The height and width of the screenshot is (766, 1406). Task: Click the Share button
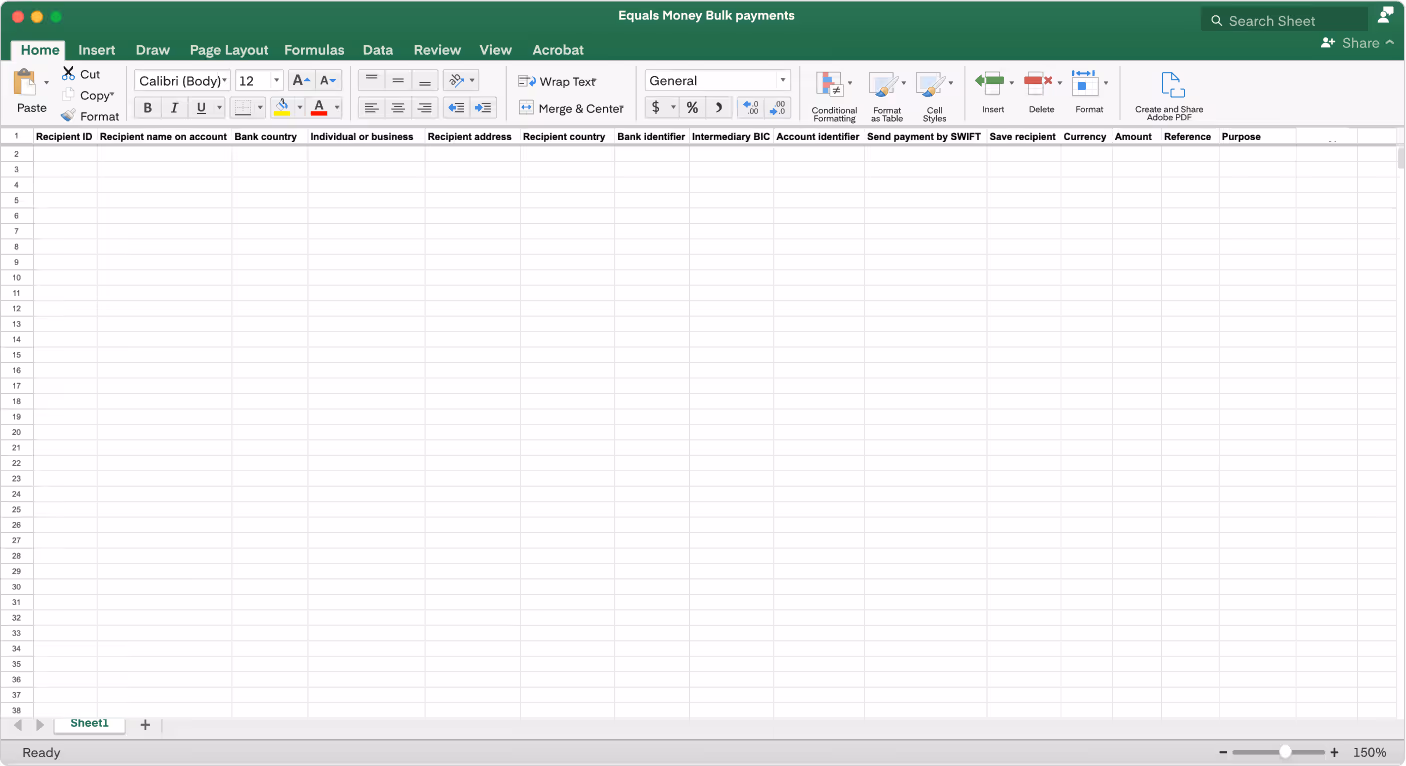(x=1357, y=43)
